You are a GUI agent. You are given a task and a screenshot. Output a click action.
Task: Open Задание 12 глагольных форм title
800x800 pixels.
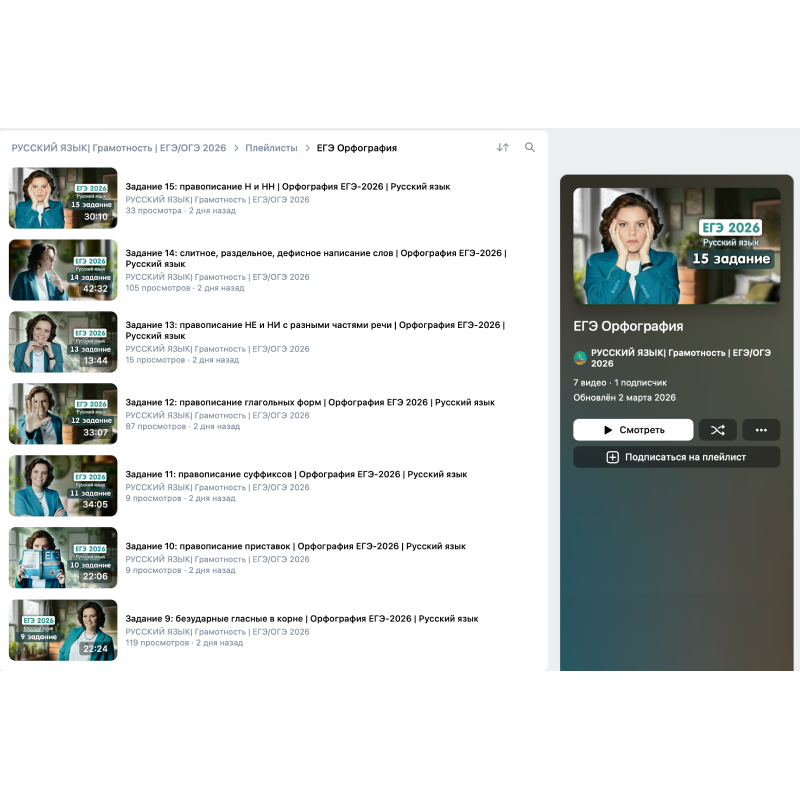[x=310, y=402]
